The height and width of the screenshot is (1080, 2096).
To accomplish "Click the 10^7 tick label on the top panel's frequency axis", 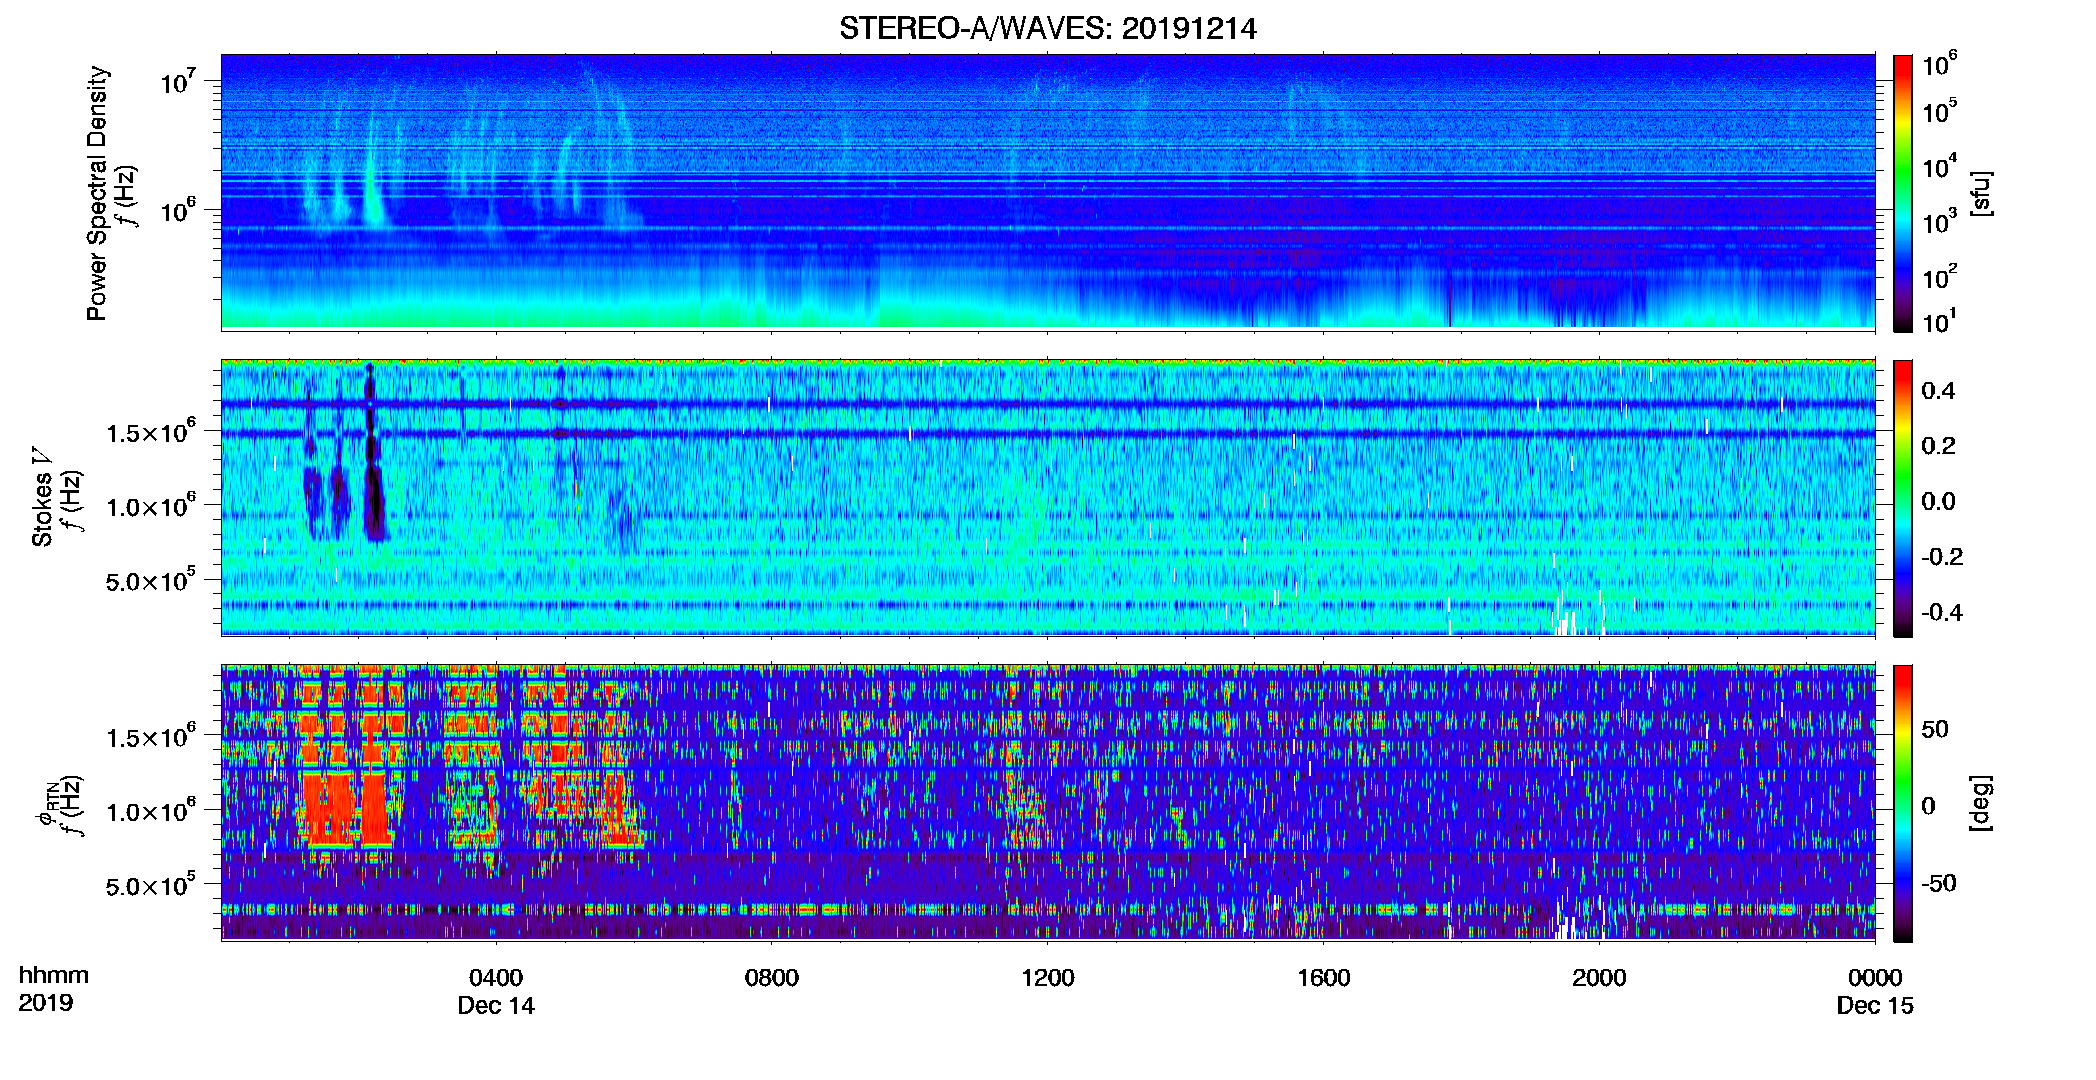I will 178,80.
